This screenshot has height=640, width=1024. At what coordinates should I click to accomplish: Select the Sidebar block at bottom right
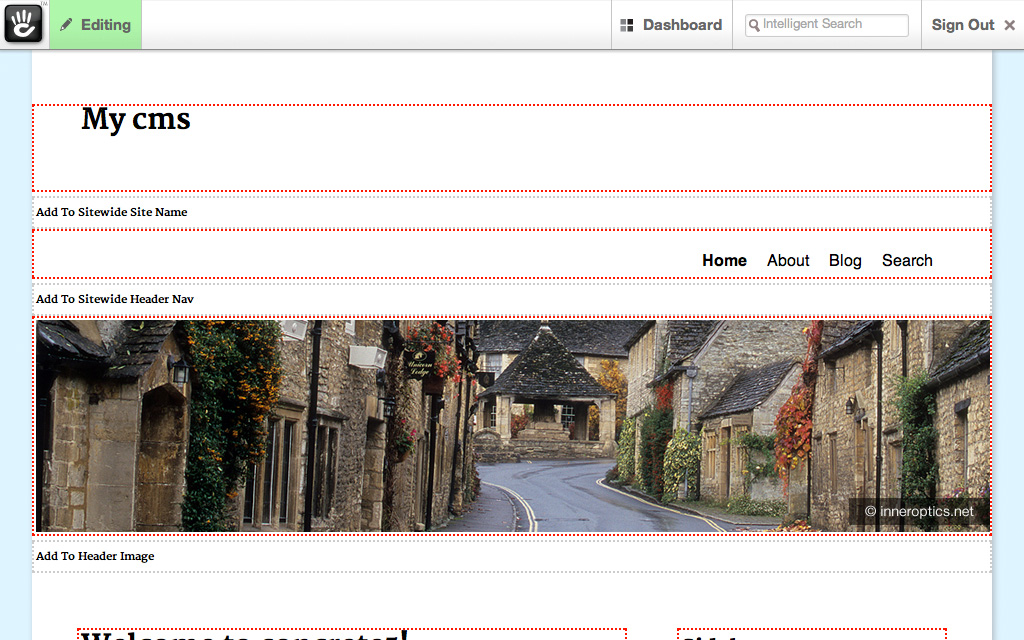point(810,635)
